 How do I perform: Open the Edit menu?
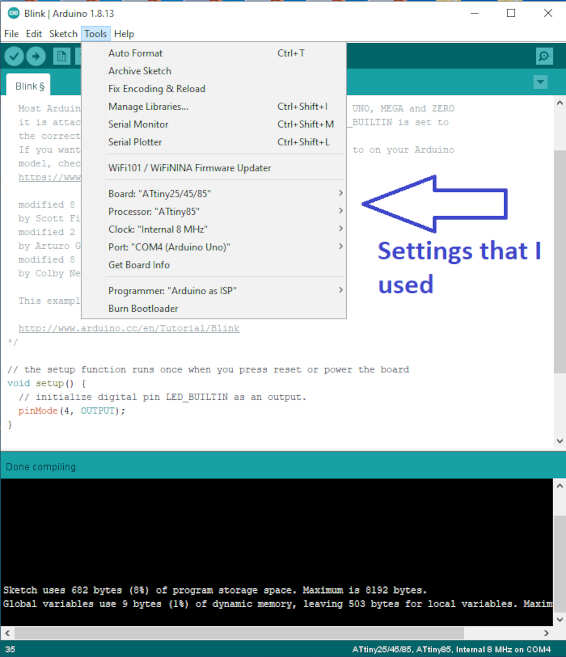pos(34,34)
